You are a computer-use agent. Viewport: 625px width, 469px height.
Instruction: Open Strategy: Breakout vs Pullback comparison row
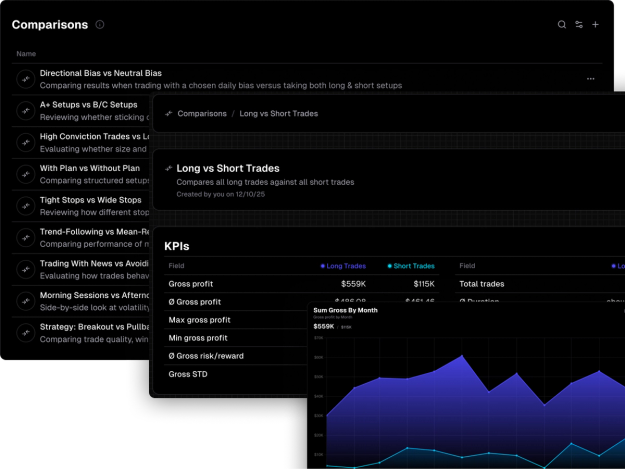(x=81, y=333)
